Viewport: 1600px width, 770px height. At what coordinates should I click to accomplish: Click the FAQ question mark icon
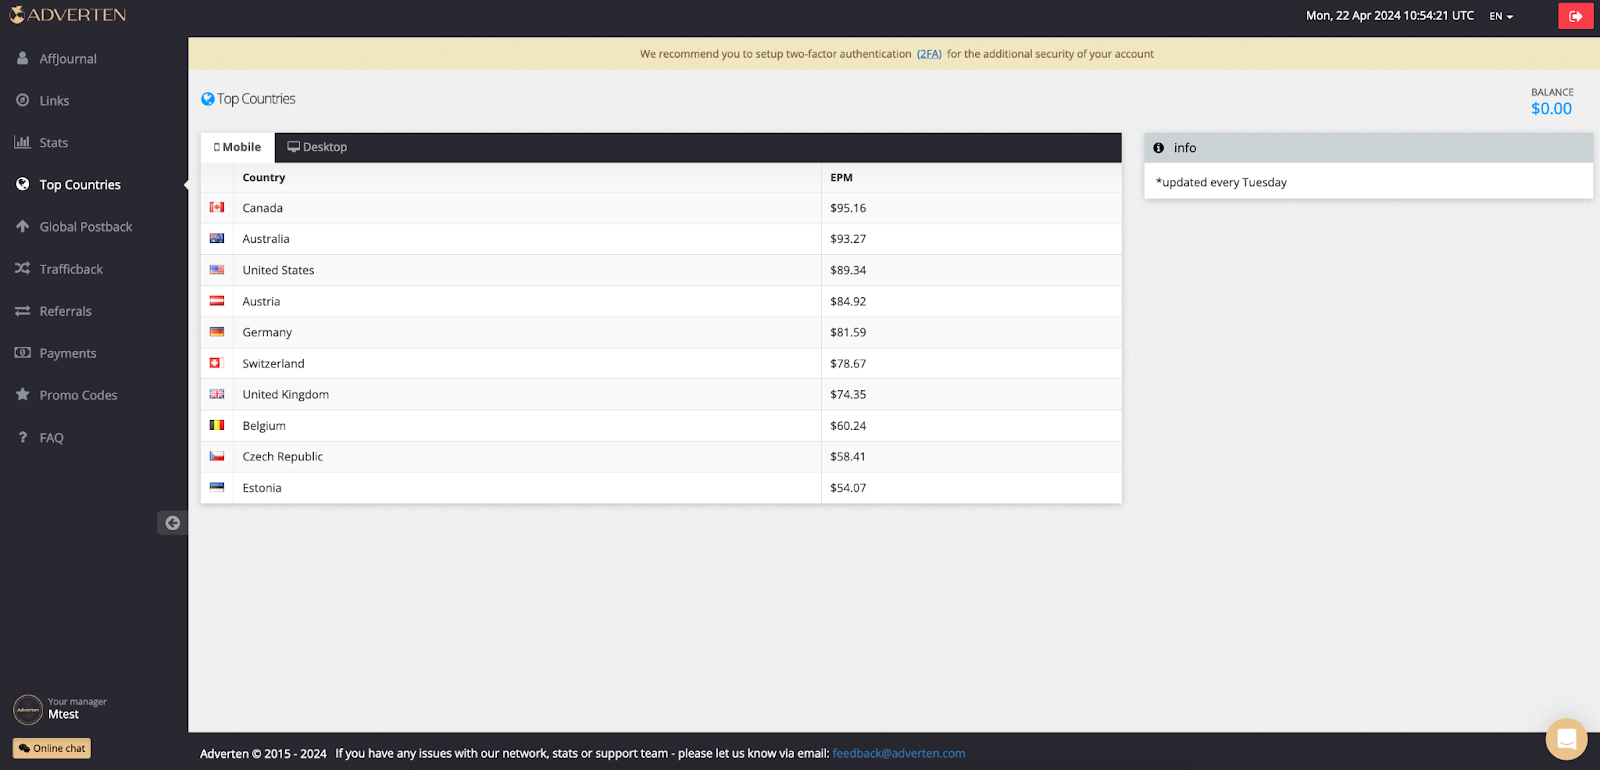22,437
